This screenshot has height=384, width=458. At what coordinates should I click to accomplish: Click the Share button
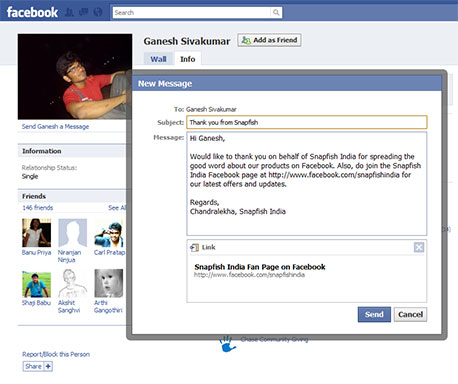[38, 366]
